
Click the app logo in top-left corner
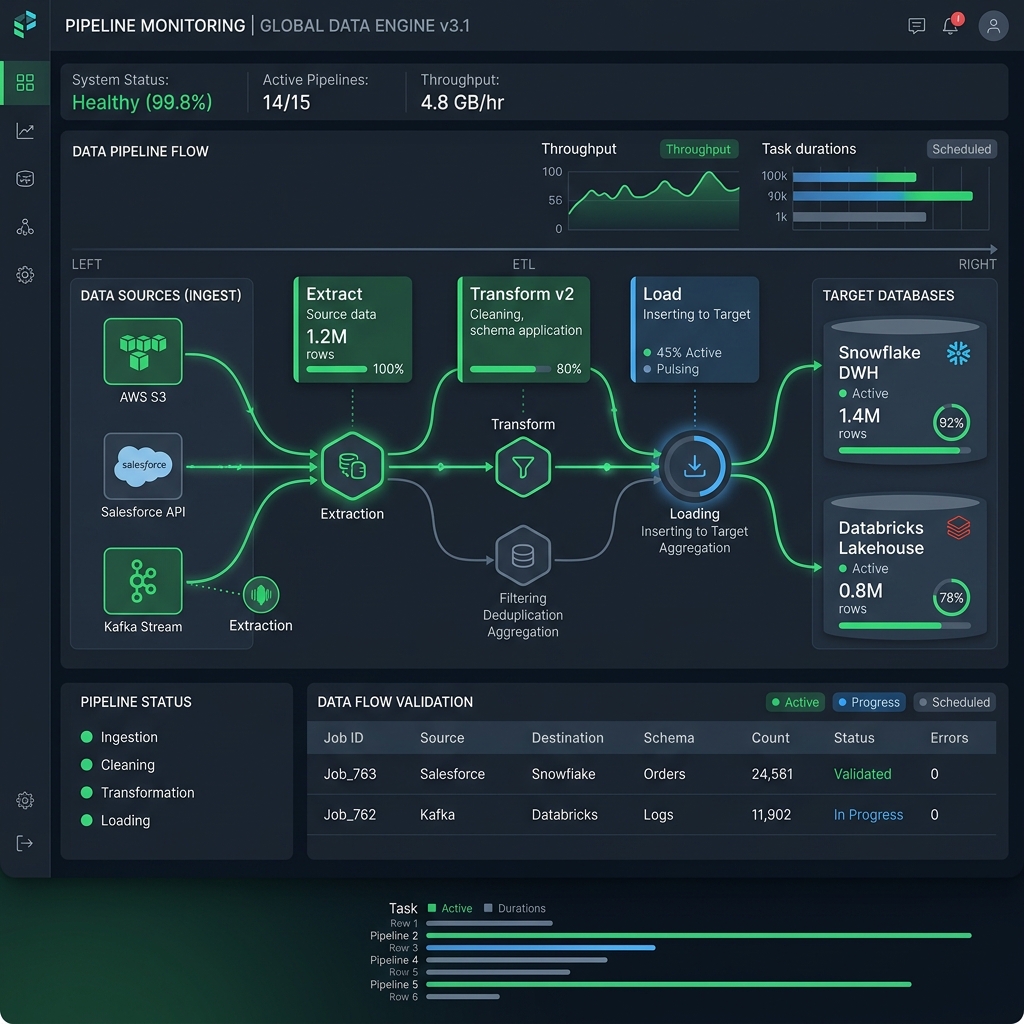[25, 24]
